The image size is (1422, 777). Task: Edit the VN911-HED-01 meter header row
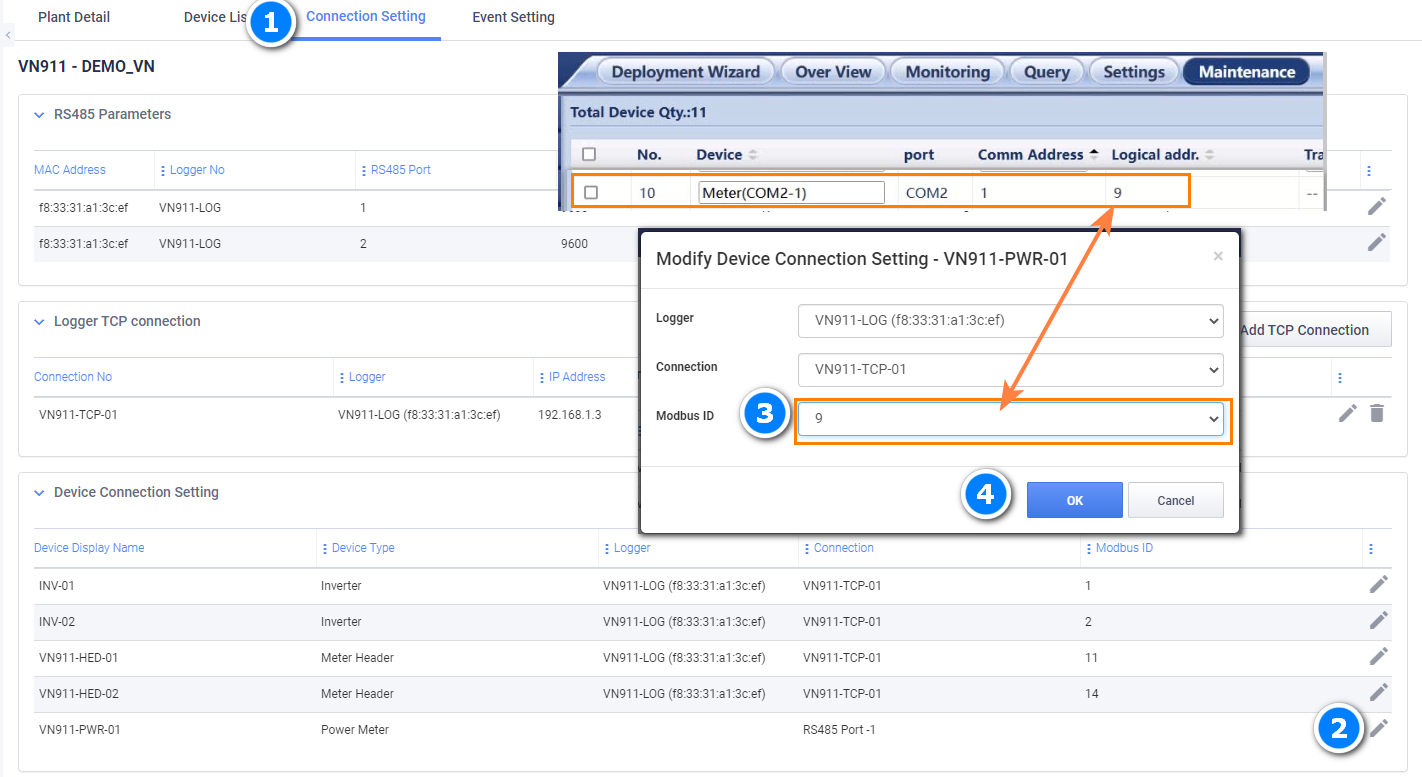[x=1377, y=656]
